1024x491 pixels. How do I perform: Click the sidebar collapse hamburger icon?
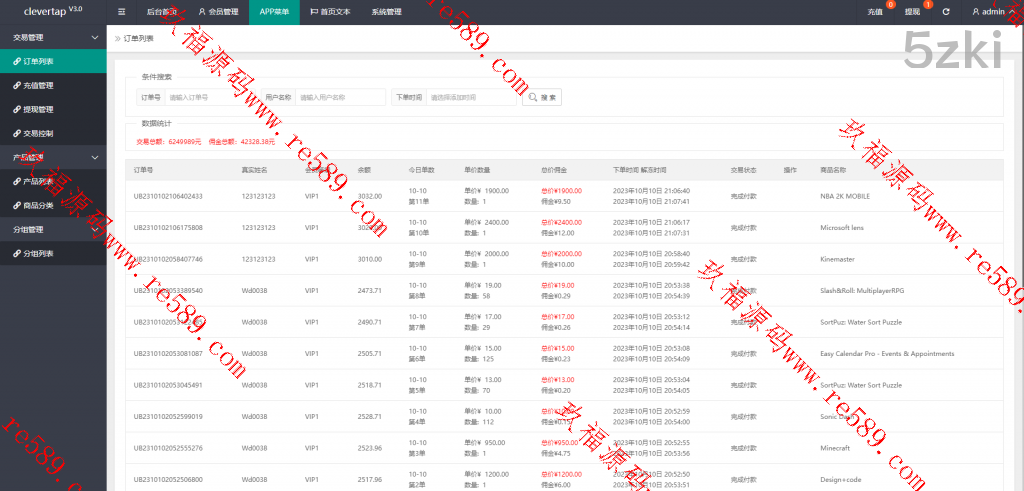click(x=121, y=12)
